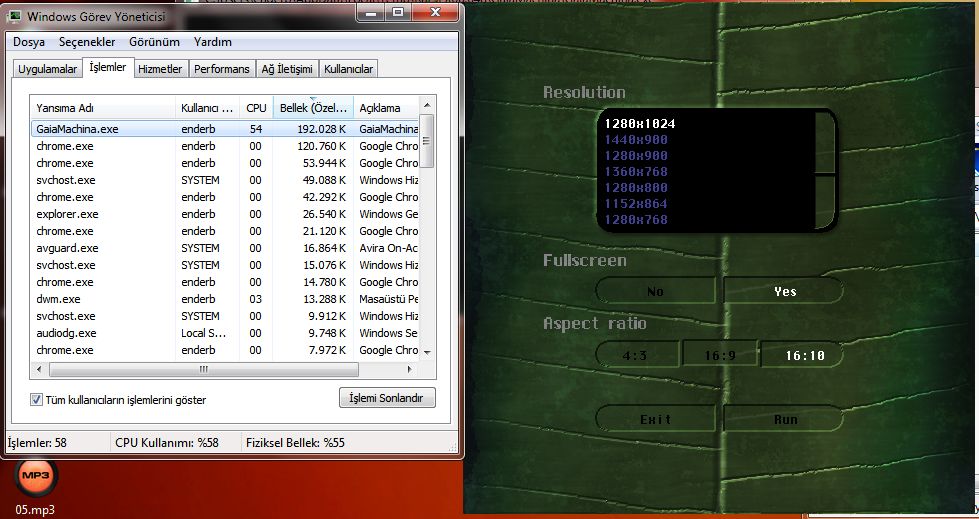The image size is (979, 519).
Task: Select the 1280x768 resolution
Action: click(636, 219)
